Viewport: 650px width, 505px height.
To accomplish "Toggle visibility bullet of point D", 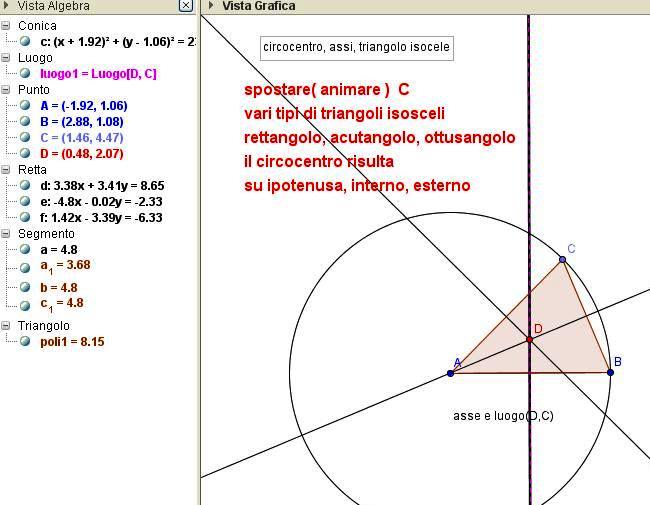I will tap(25, 153).
